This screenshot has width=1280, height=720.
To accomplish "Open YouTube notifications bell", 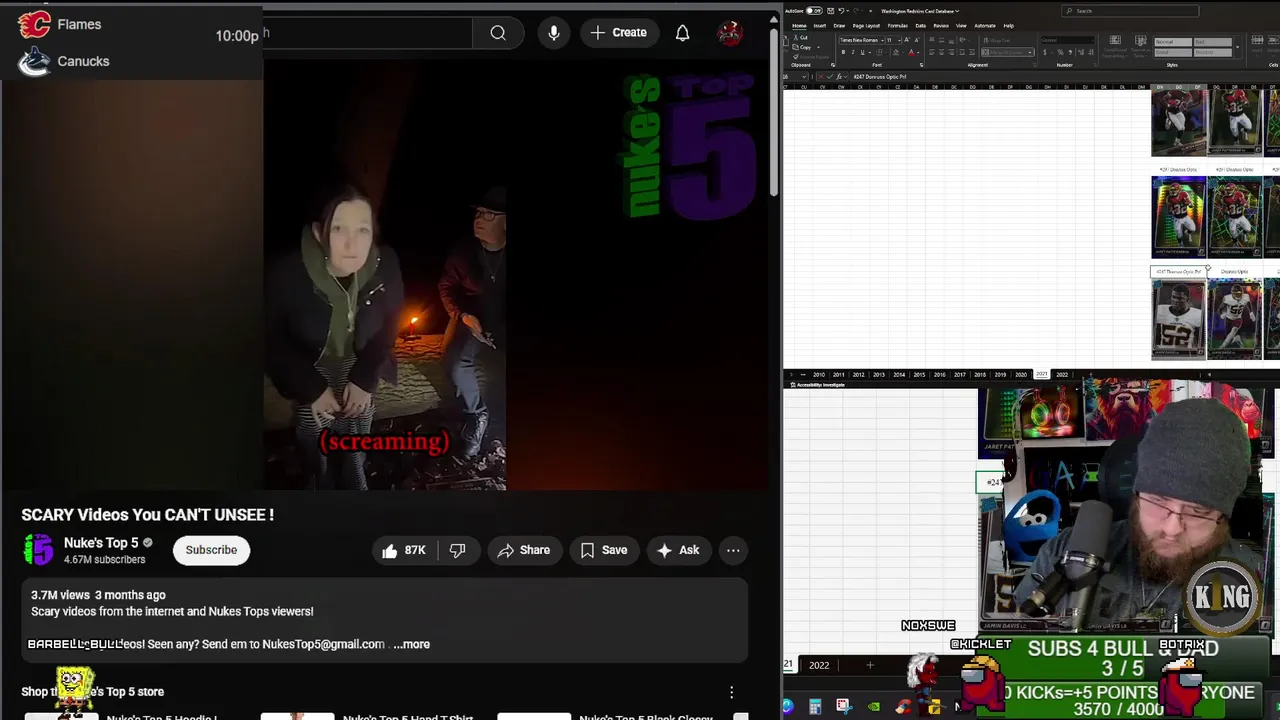I will (x=682, y=33).
